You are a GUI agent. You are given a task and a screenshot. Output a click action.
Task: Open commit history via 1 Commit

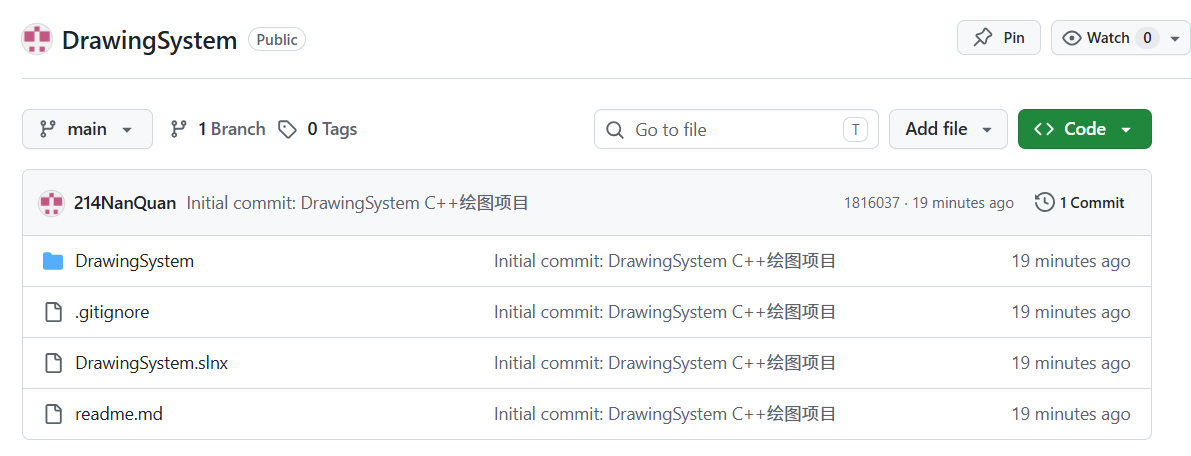[x=1079, y=203]
